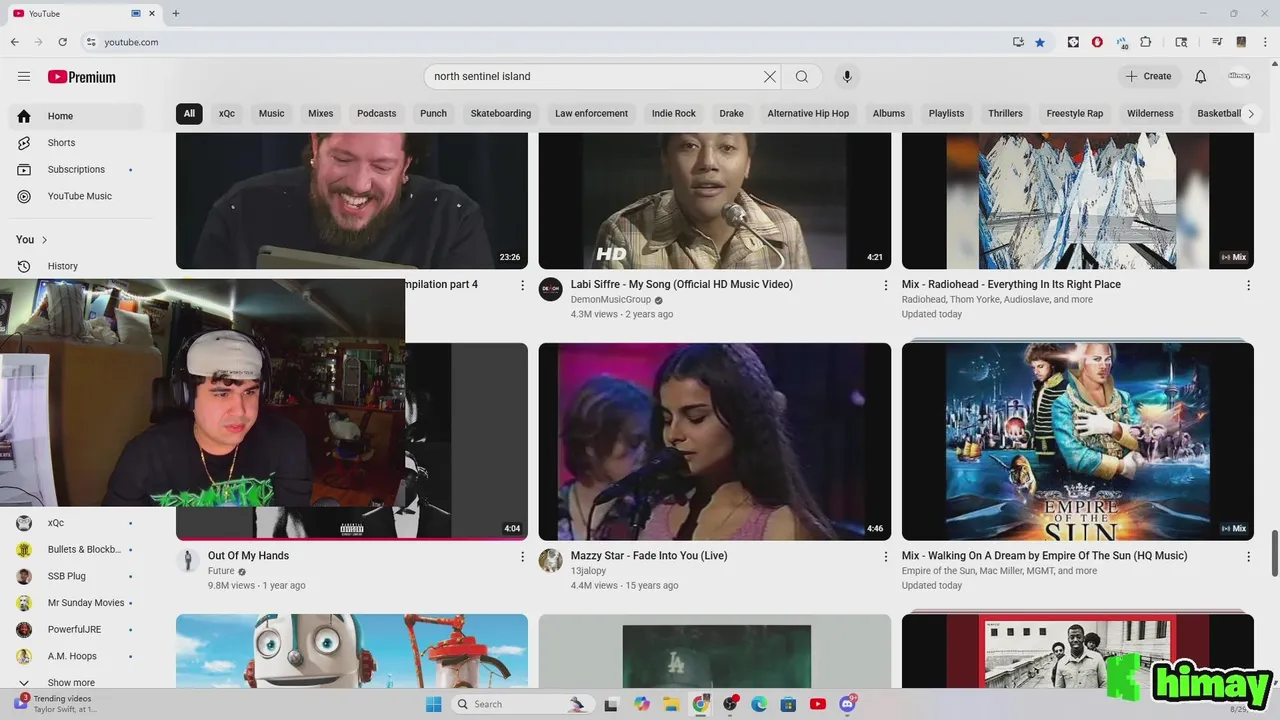Open Subscriptions in the sidebar

pos(76,170)
